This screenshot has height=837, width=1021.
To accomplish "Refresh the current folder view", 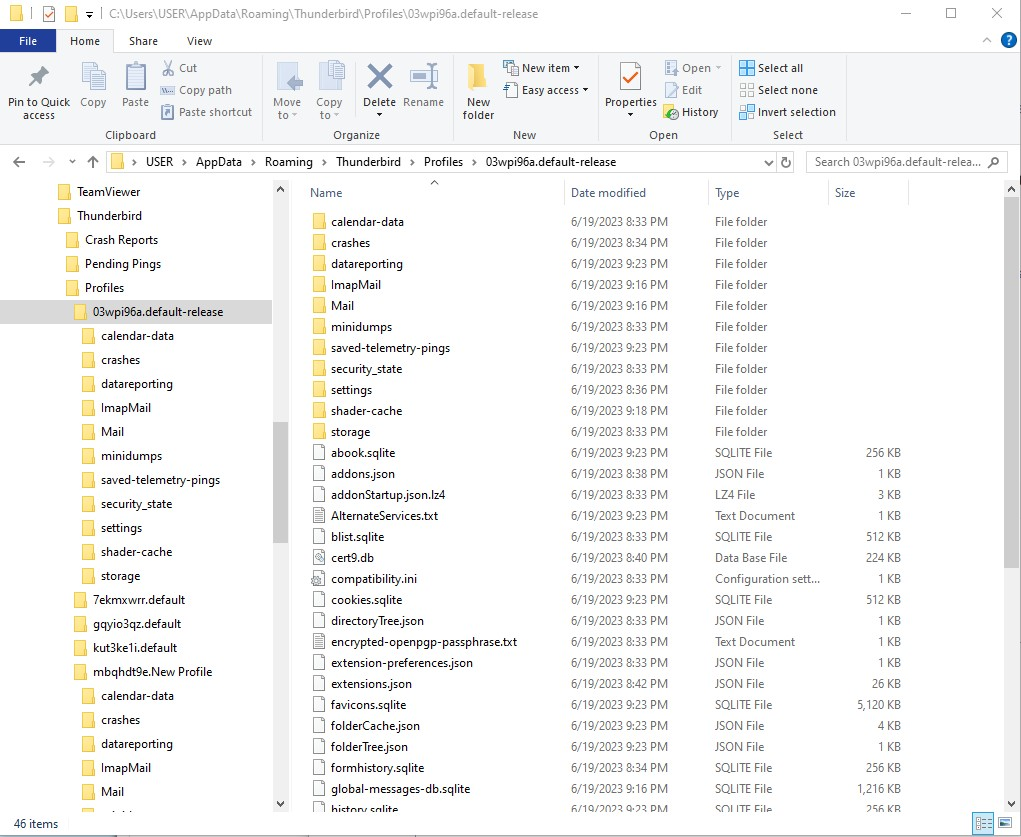I will (x=786, y=162).
